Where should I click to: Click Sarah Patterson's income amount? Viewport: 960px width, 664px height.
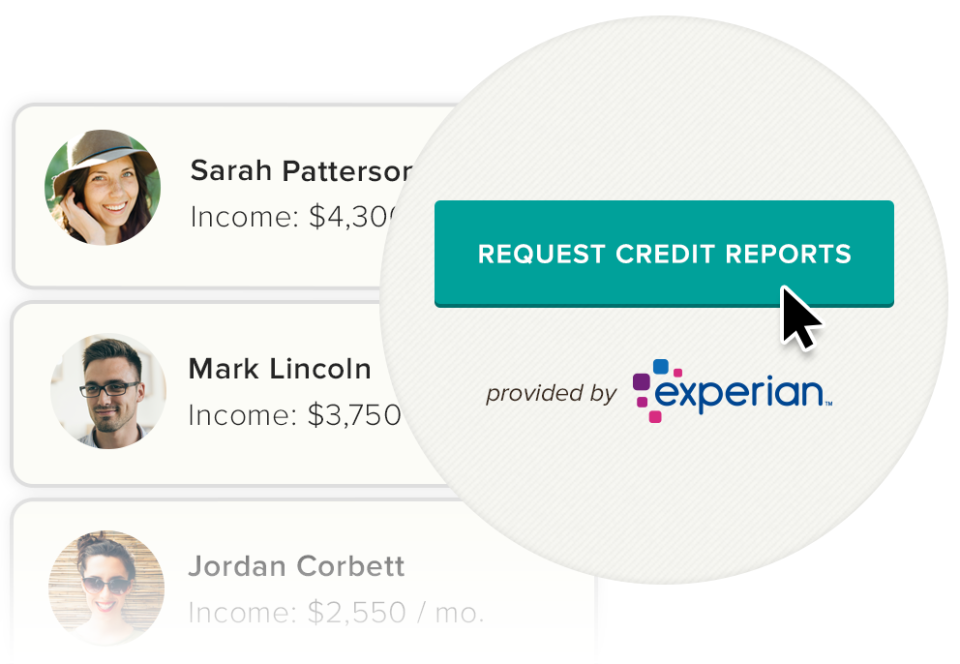pyautogui.click(x=295, y=218)
